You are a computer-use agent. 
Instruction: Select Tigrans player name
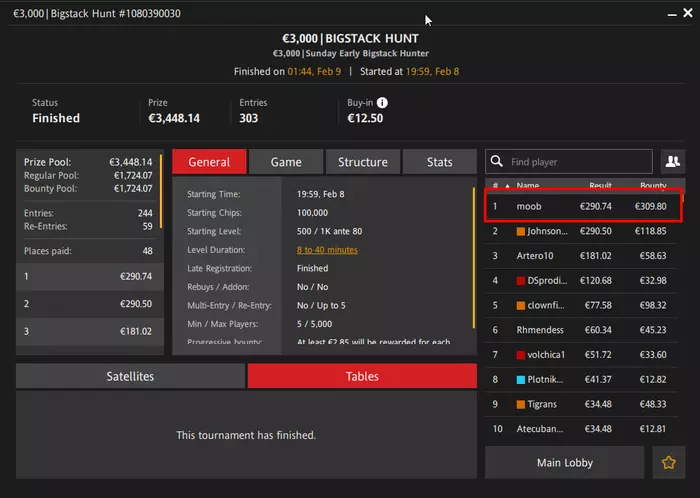542,404
